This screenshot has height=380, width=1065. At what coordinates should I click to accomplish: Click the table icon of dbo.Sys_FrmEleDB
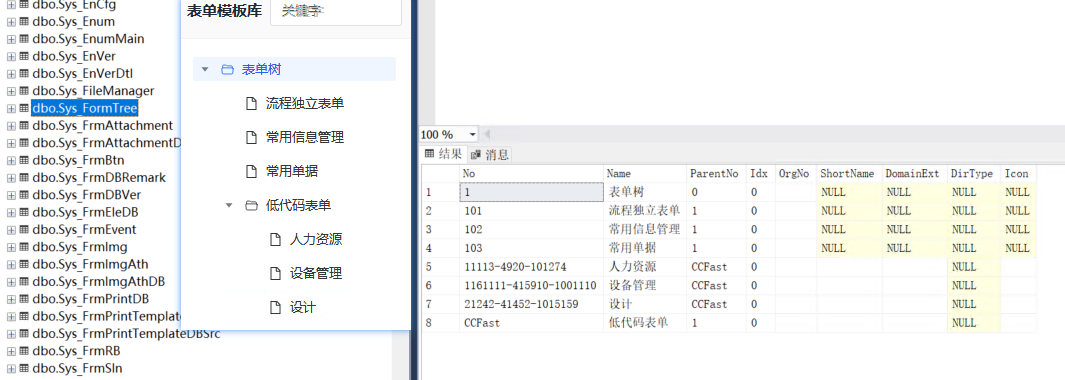click(24, 213)
